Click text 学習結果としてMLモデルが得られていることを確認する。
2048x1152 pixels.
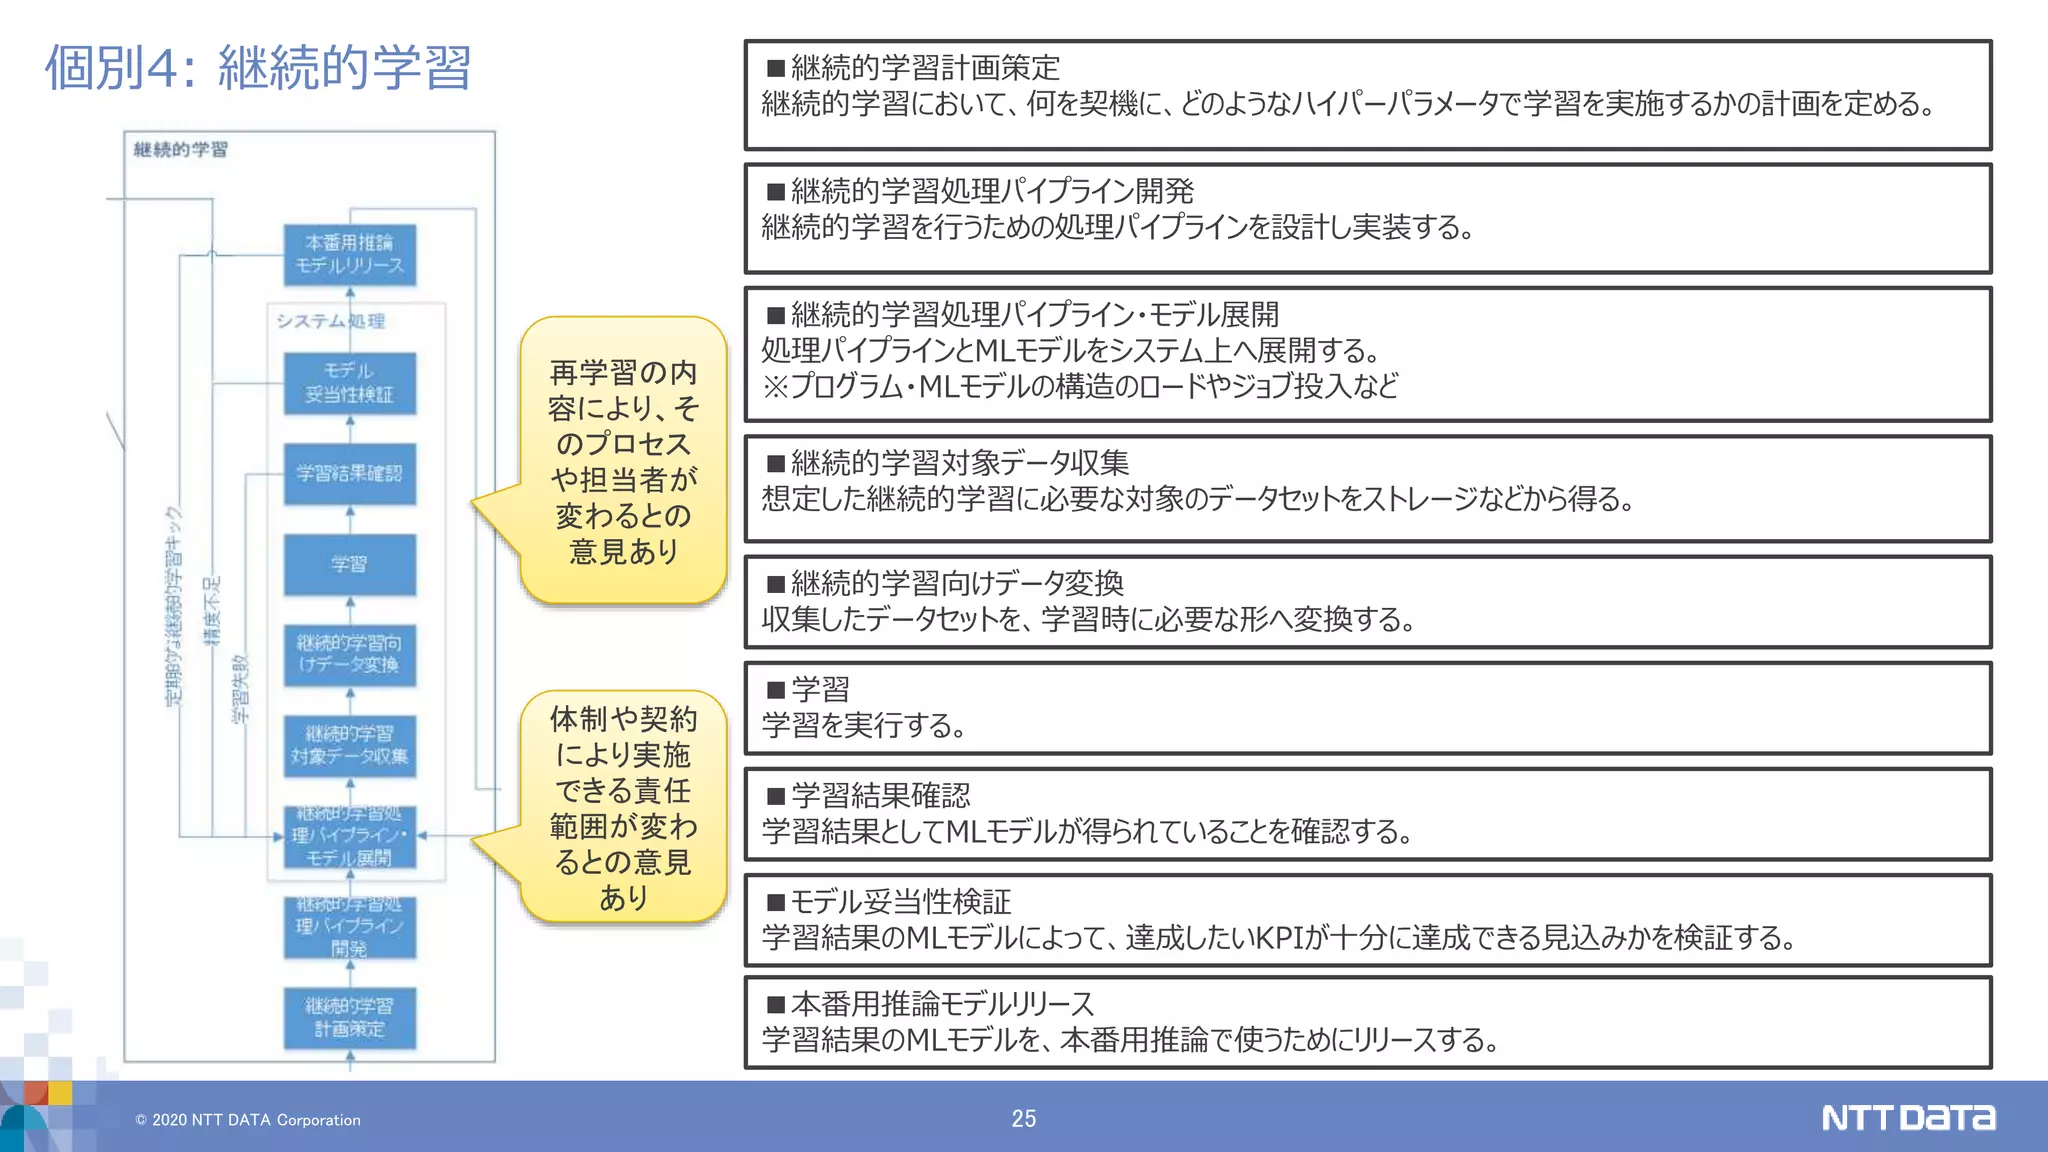point(1088,832)
